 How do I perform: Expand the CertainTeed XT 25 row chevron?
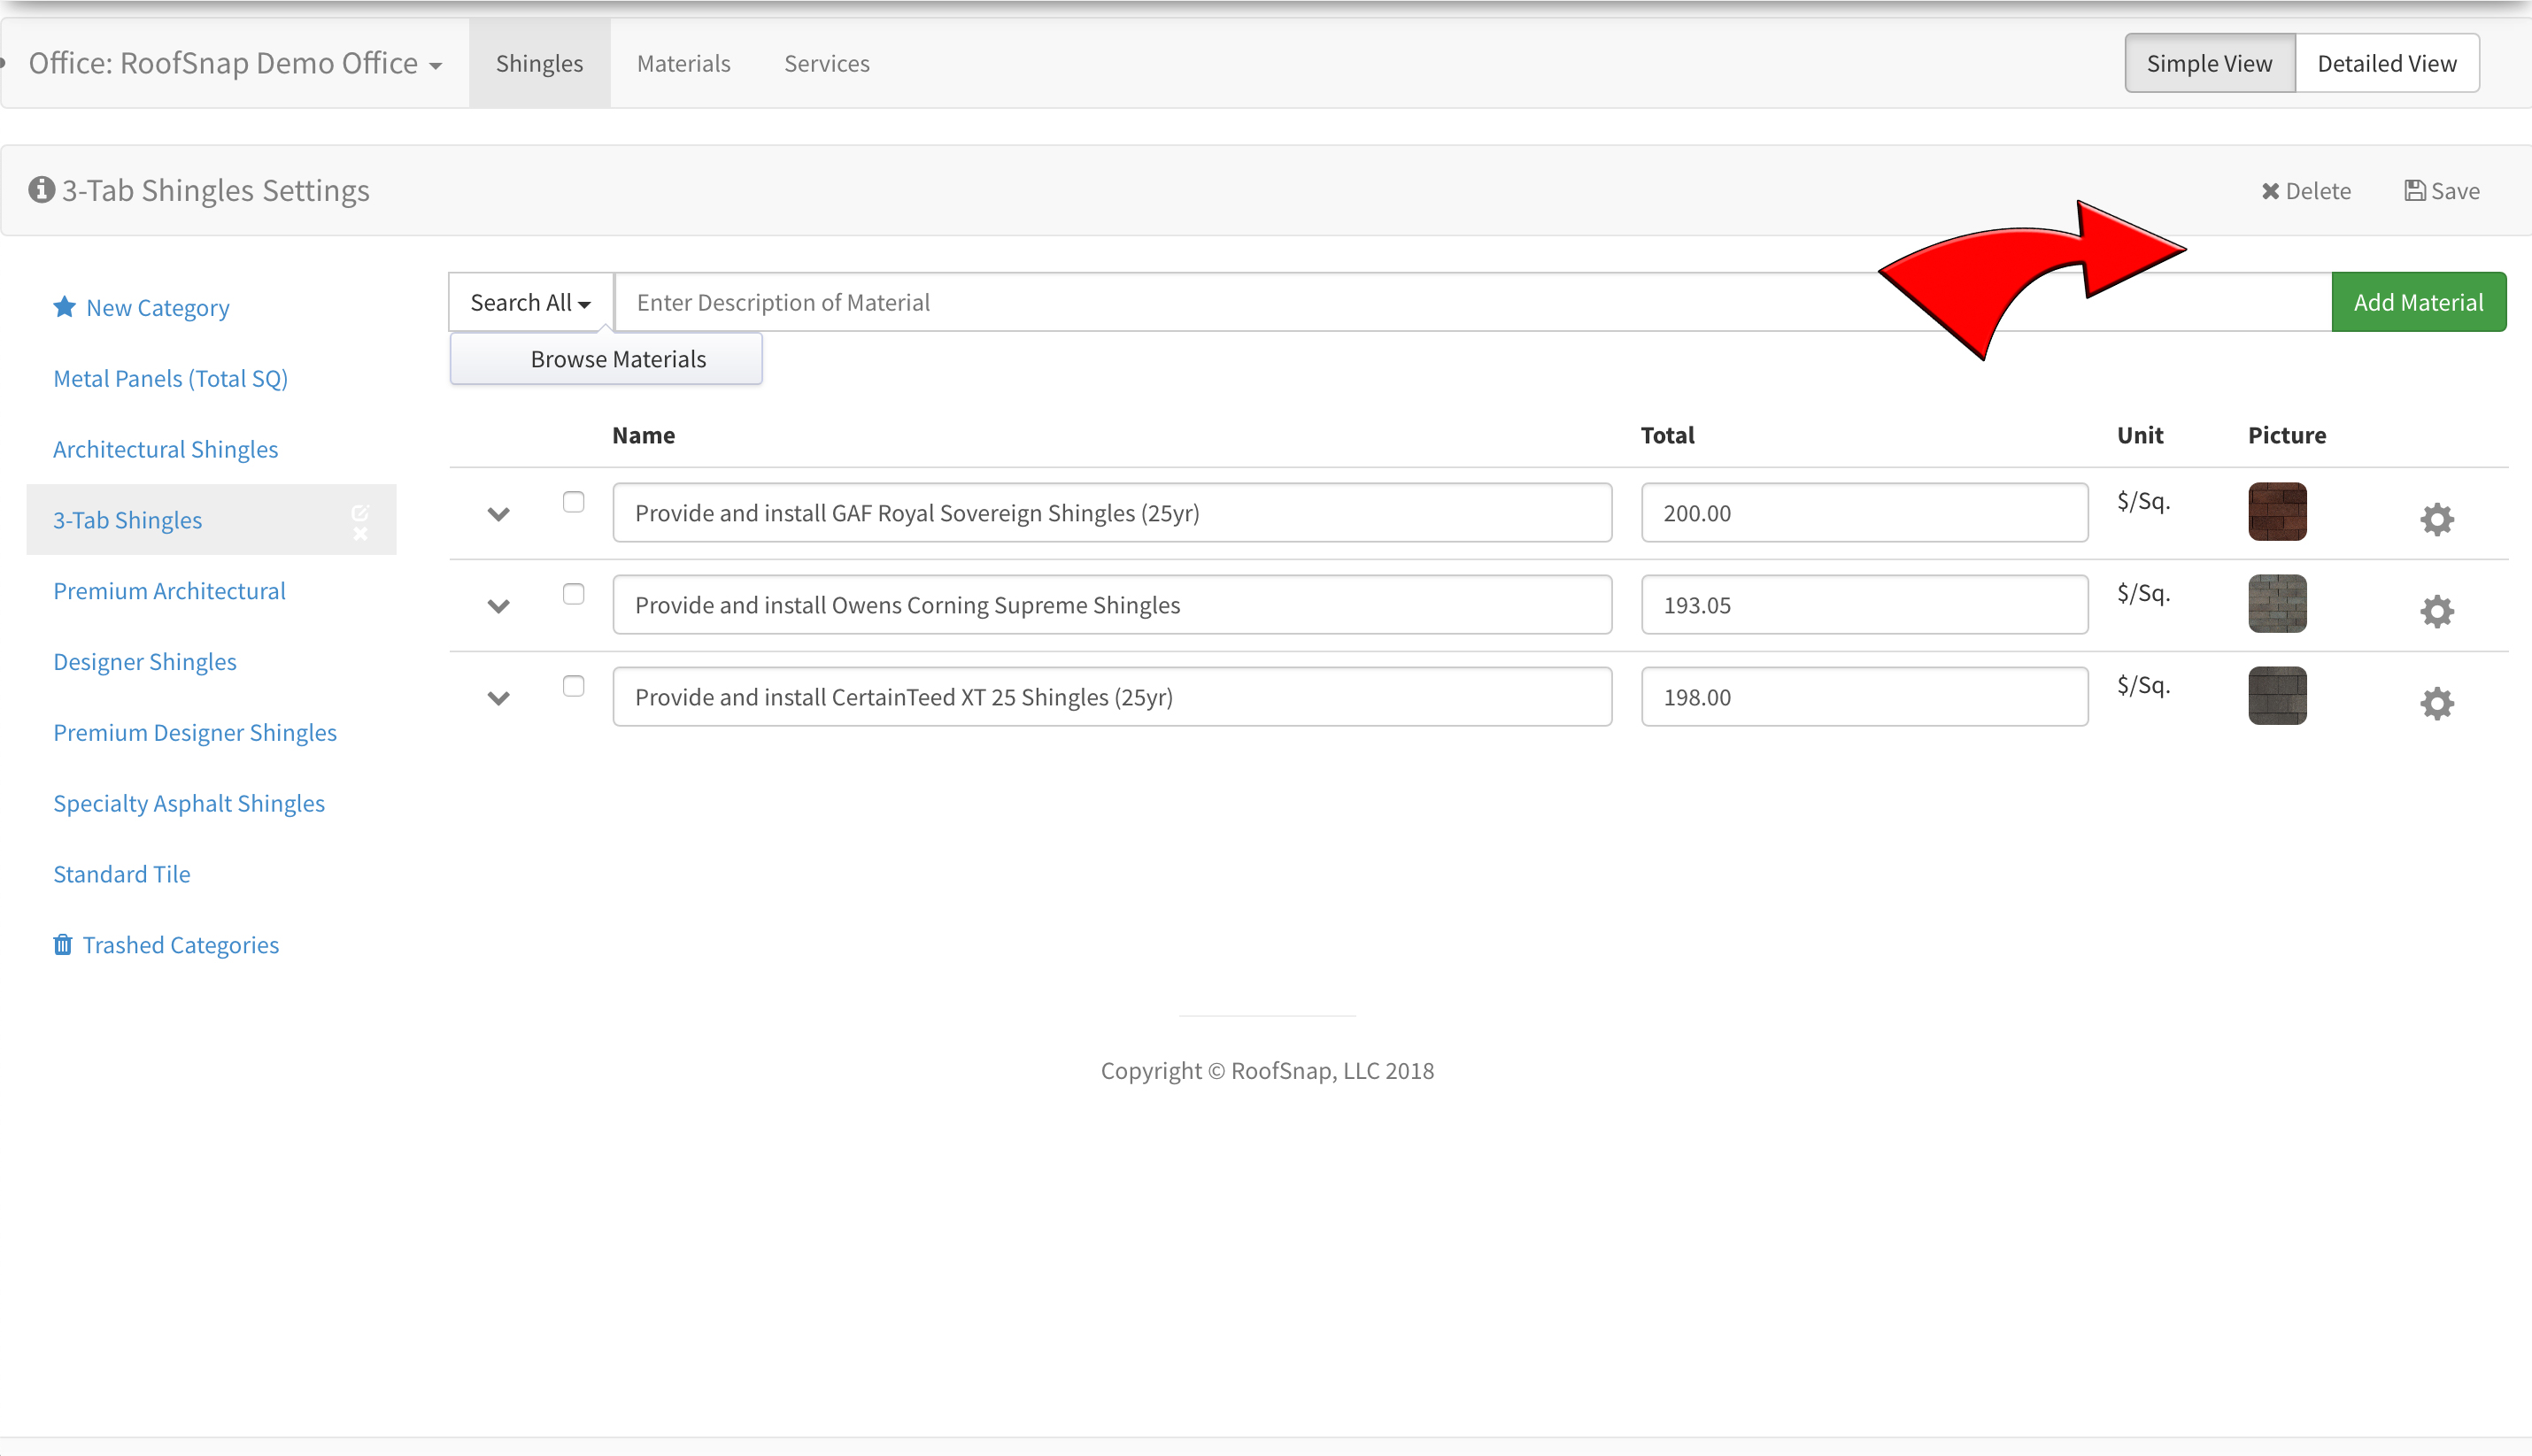(498, 698)
